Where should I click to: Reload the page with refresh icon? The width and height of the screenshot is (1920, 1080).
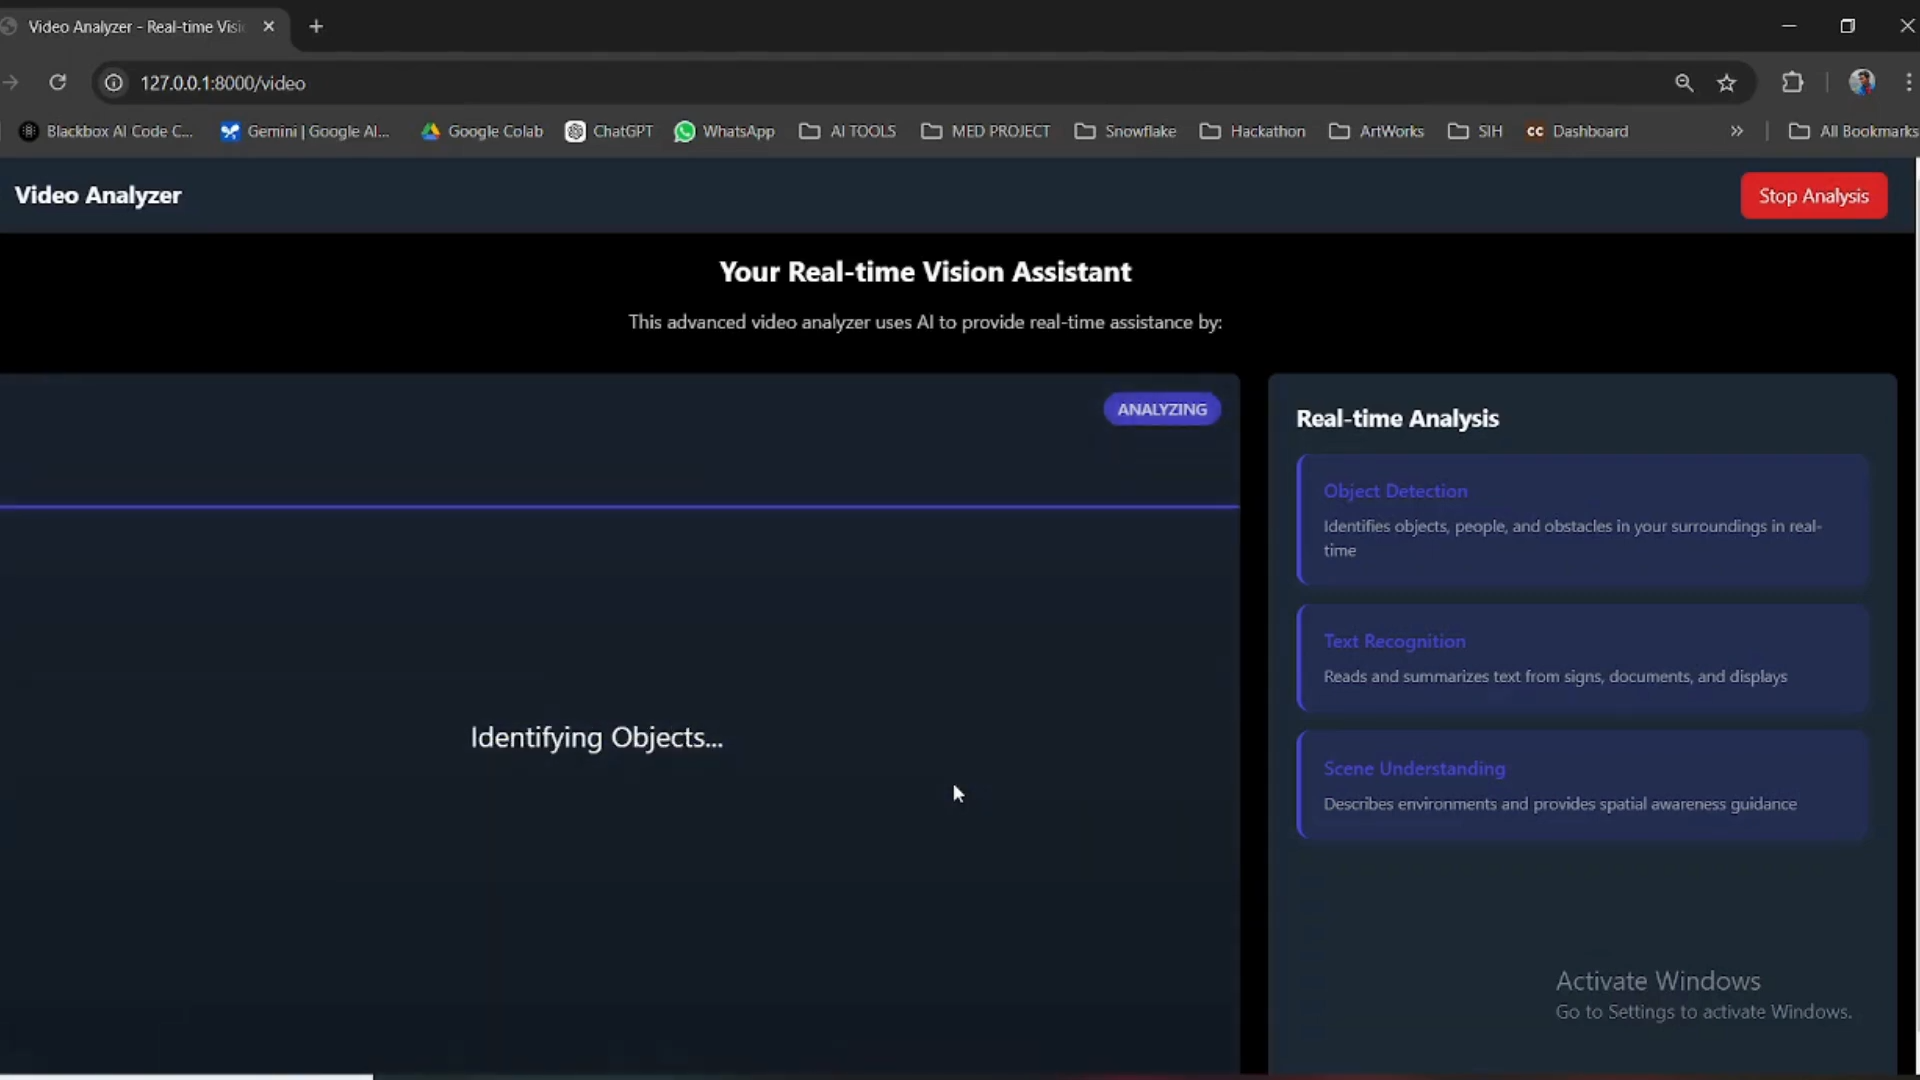tap(58, 83)
